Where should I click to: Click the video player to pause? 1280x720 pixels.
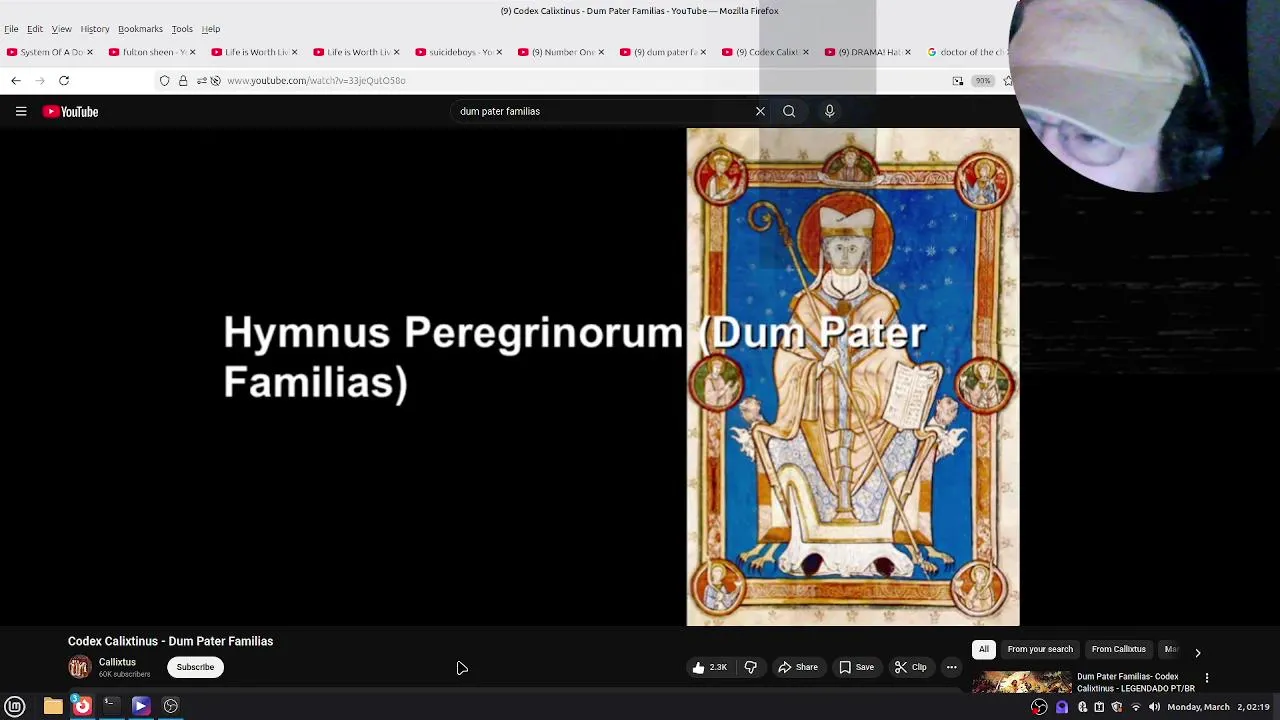(x=510, y=377)
